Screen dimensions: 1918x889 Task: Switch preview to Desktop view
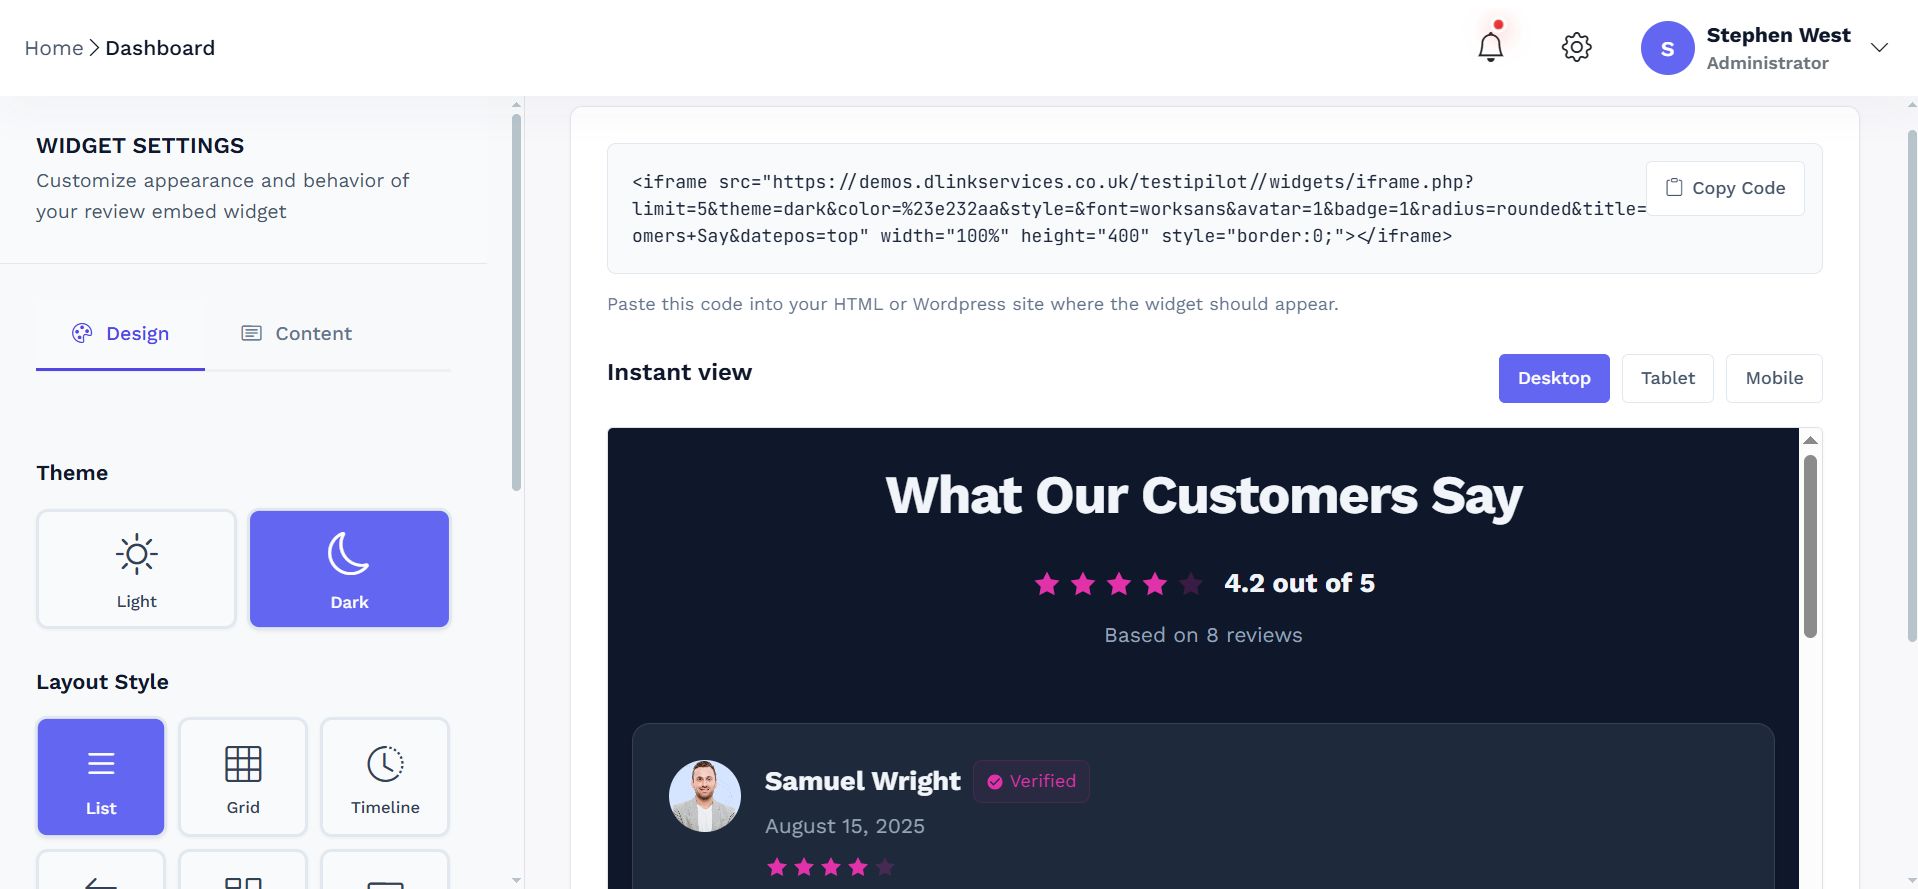tap(1553, 378)
